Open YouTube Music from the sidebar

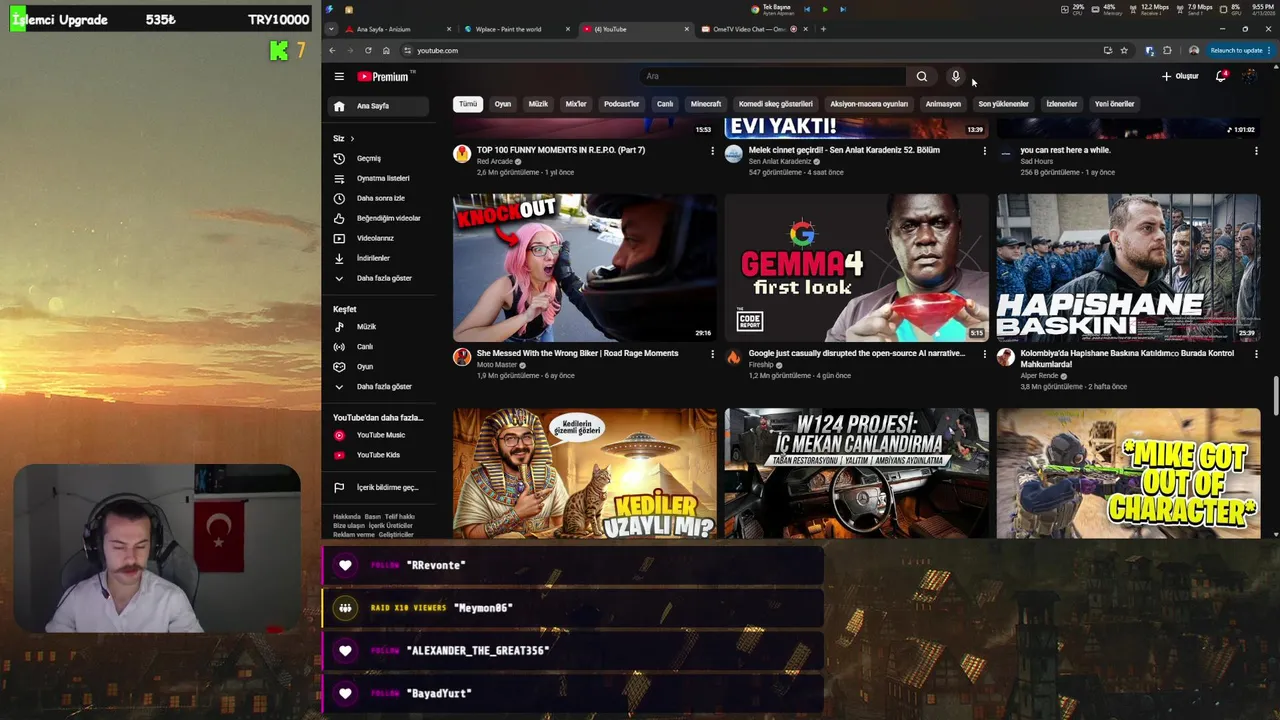[380, 435]
